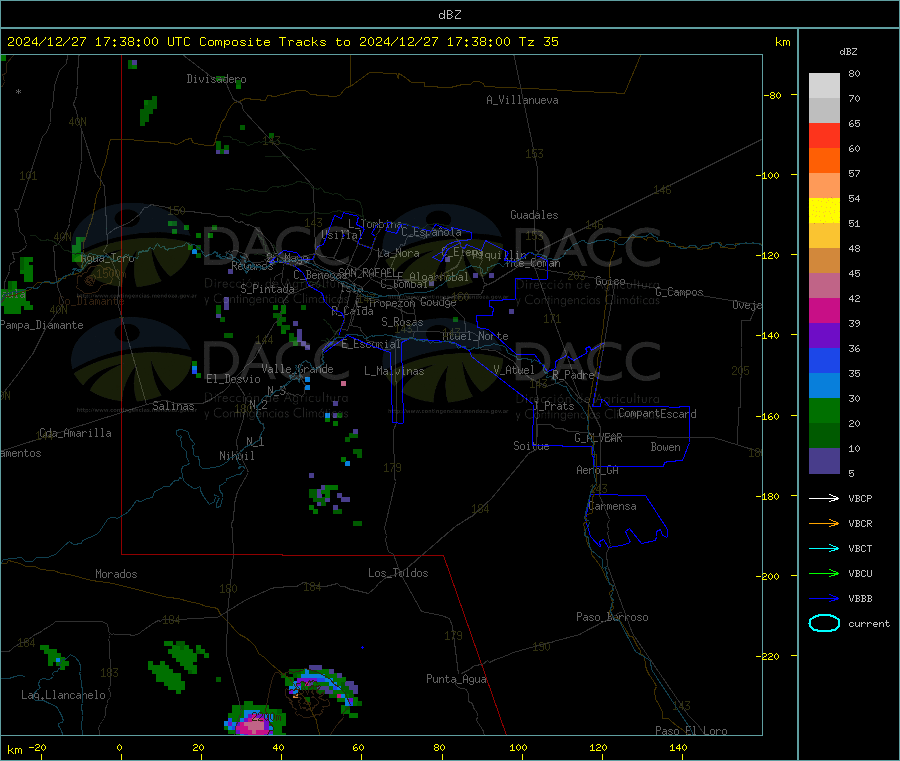Click the green VBCU arrow in legend
Viewport: 900px width, 761px height.
pyautogui.click(x=824, y=573)
